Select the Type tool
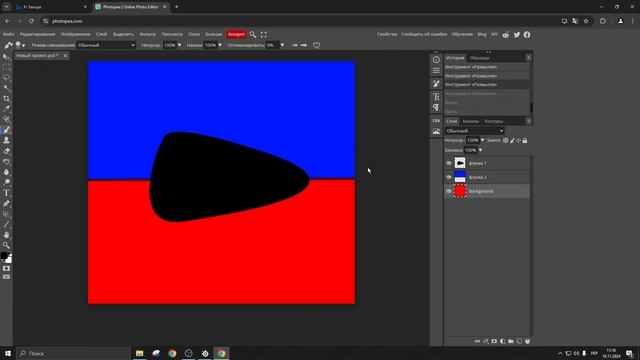 coord(6,193)
